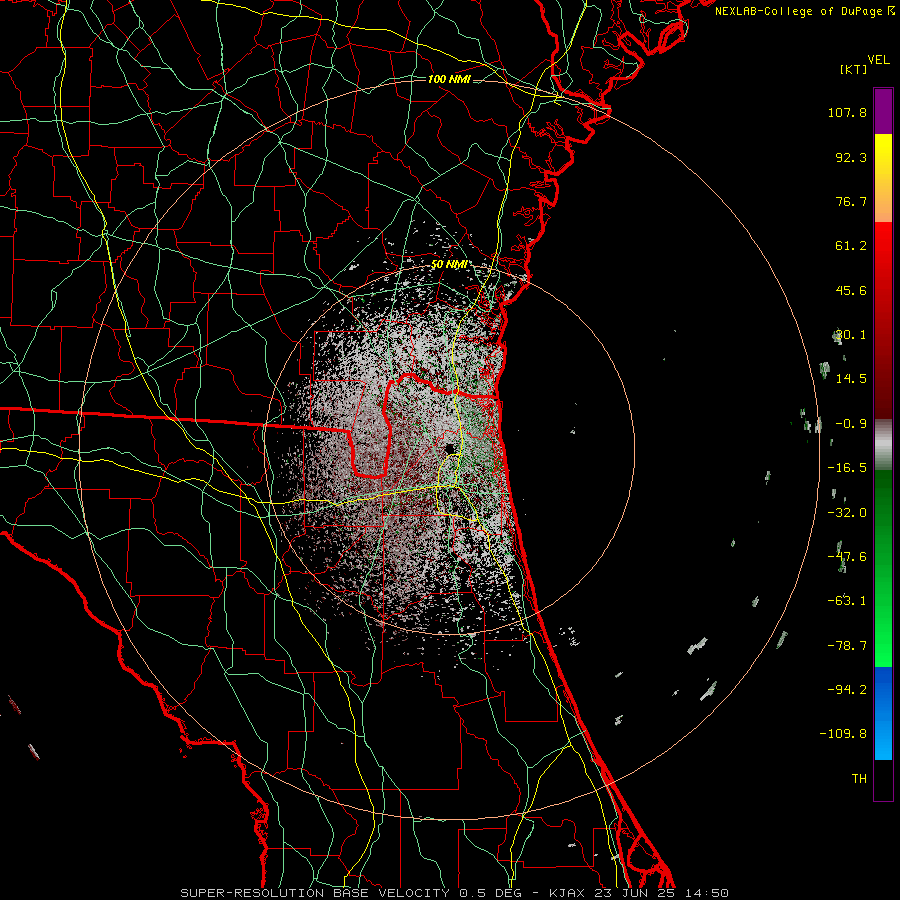Click the 107.8 scale value

[x=847, y=112]
